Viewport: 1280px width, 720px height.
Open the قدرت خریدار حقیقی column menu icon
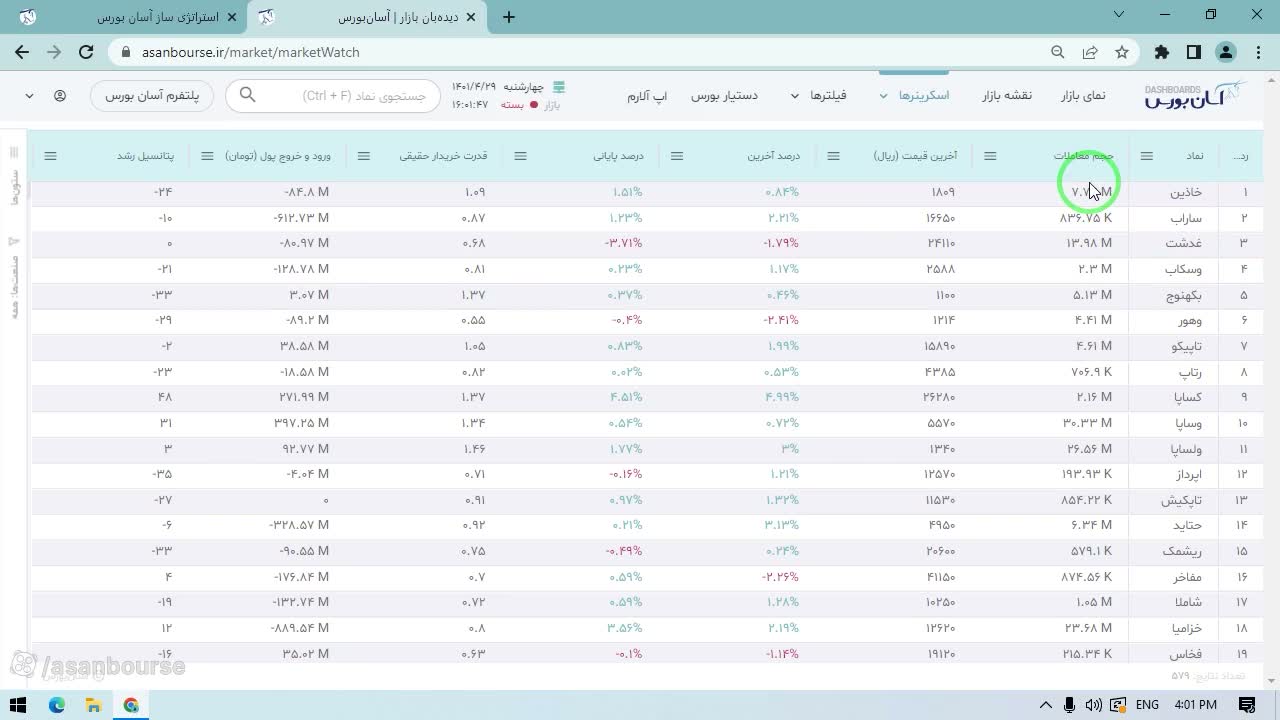(364, 156)
